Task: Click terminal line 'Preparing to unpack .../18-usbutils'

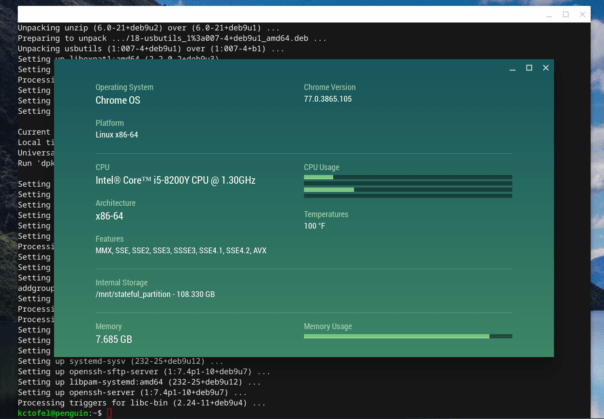Action: pyautogui.click(x=172, y=39)
